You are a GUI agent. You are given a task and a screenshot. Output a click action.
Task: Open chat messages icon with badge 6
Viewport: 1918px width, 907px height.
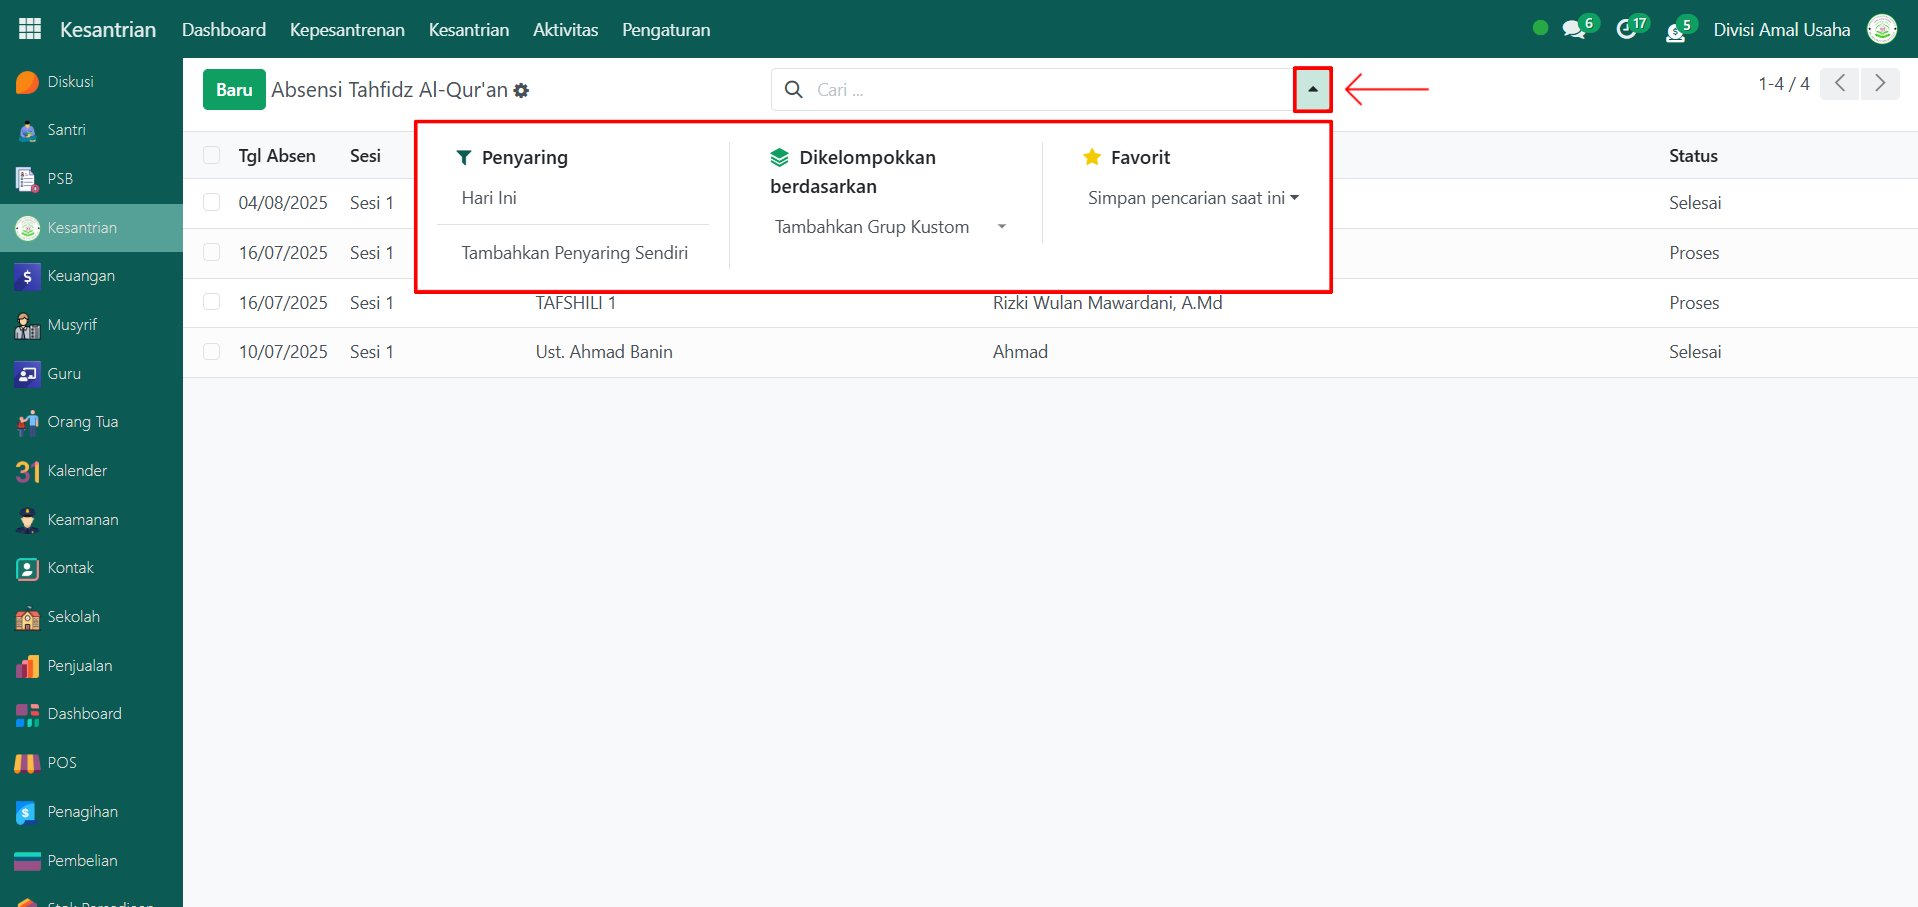pos(1574,30)
